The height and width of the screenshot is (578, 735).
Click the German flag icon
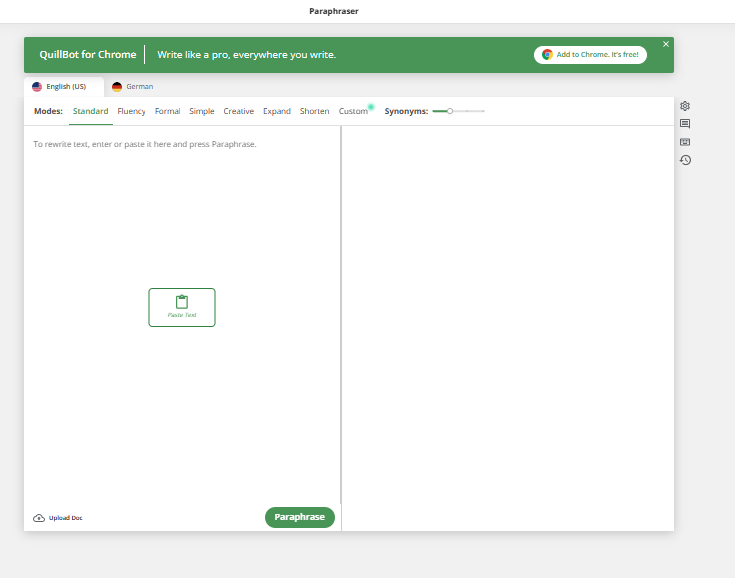coord(117,87)
